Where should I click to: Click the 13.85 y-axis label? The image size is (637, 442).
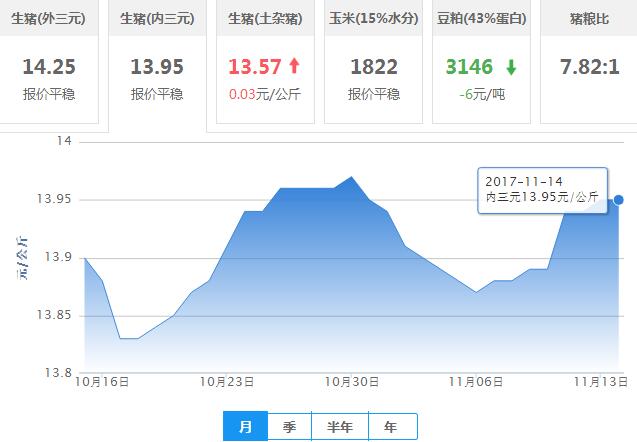[x=54, y=315]
